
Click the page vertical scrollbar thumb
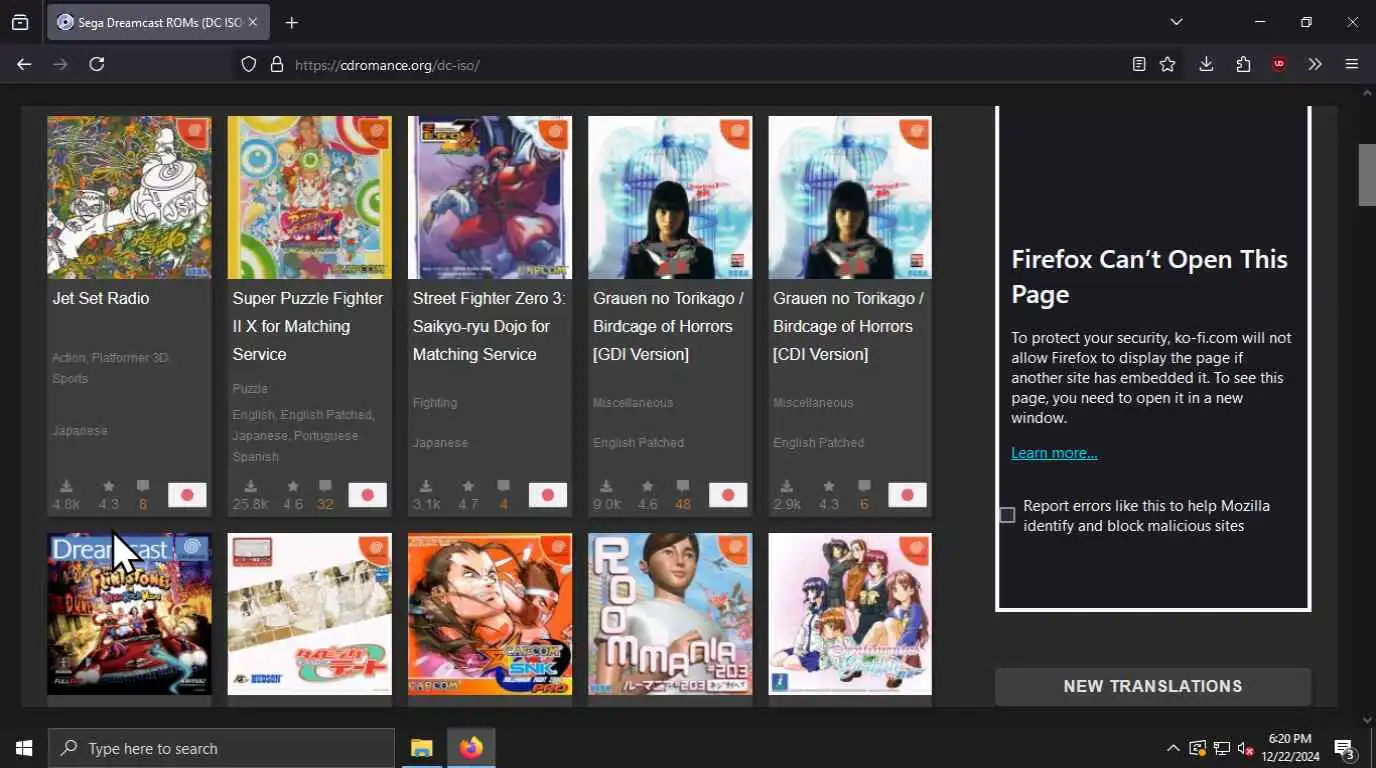click(x=1366, y=175)
